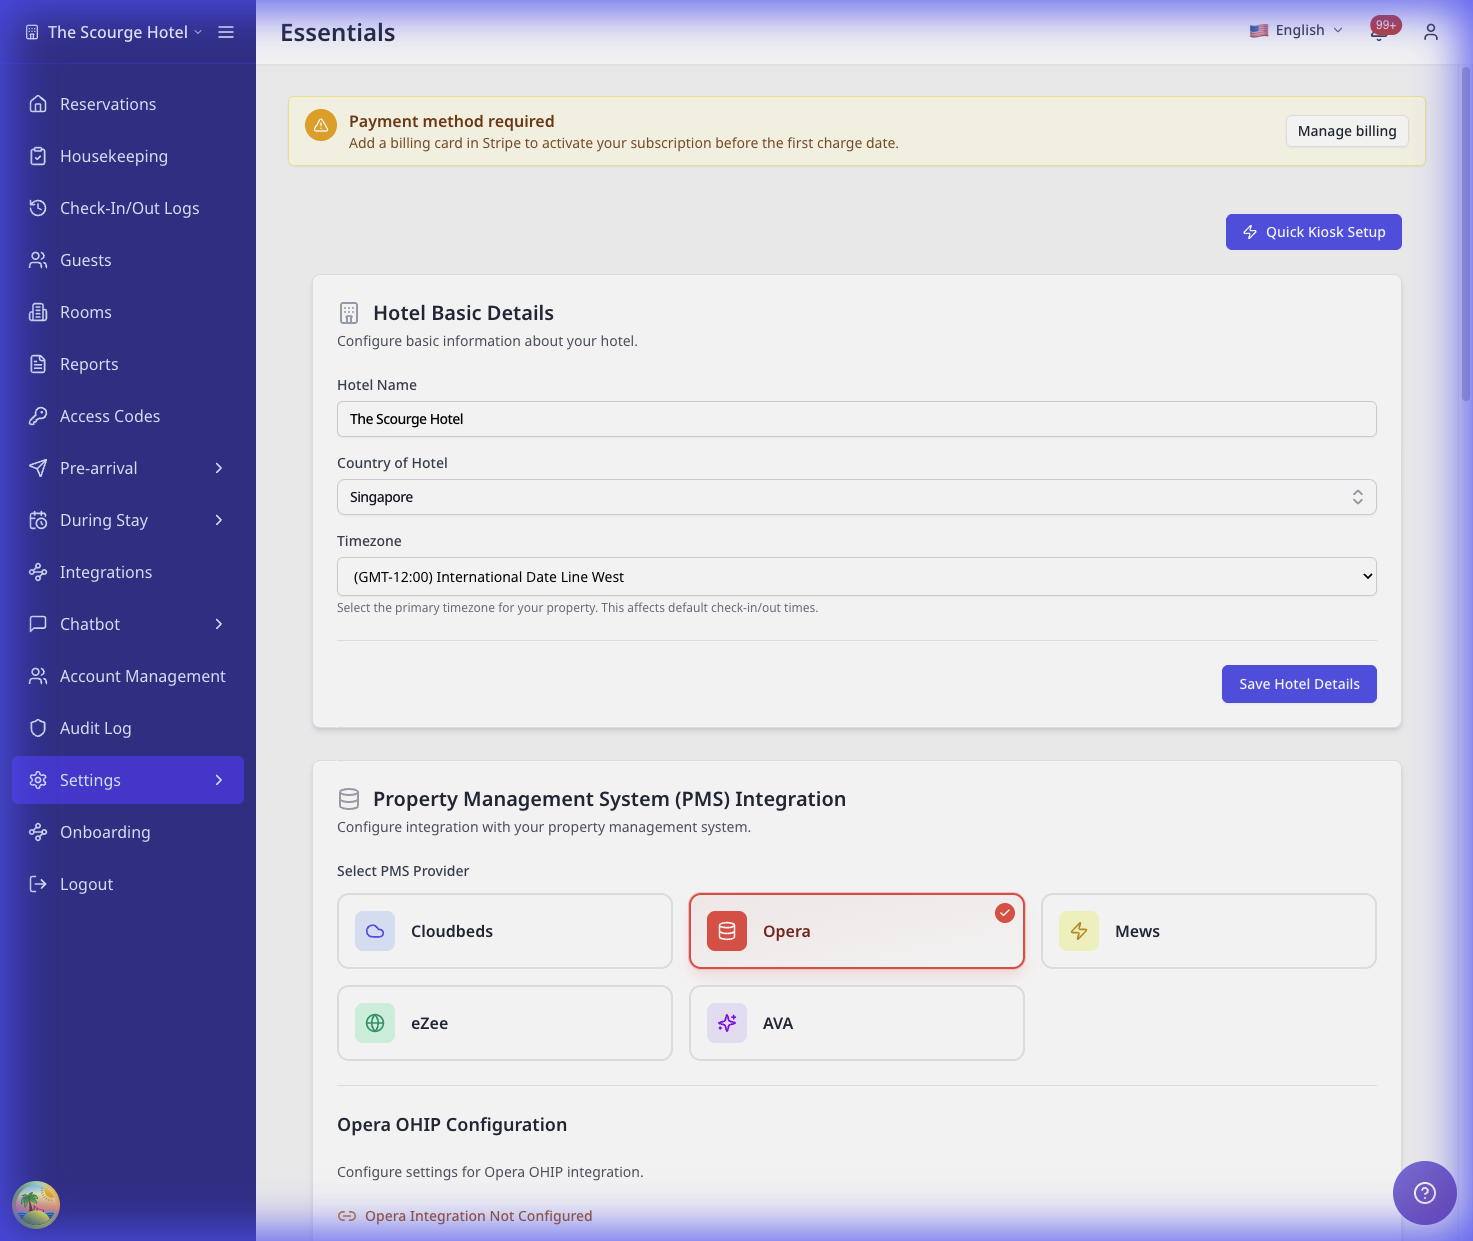Click the Save Hotel Details button
The image size is (1473, 1241).
(1298, 684)
